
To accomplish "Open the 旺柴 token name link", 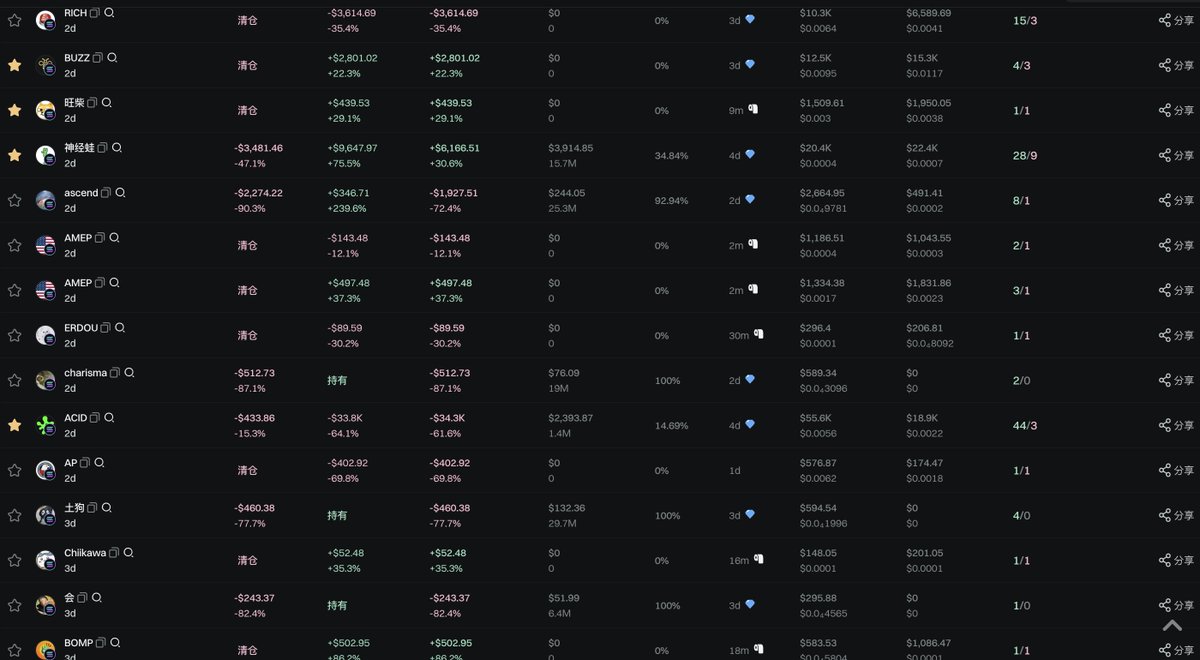I will (x=74, y=103).
